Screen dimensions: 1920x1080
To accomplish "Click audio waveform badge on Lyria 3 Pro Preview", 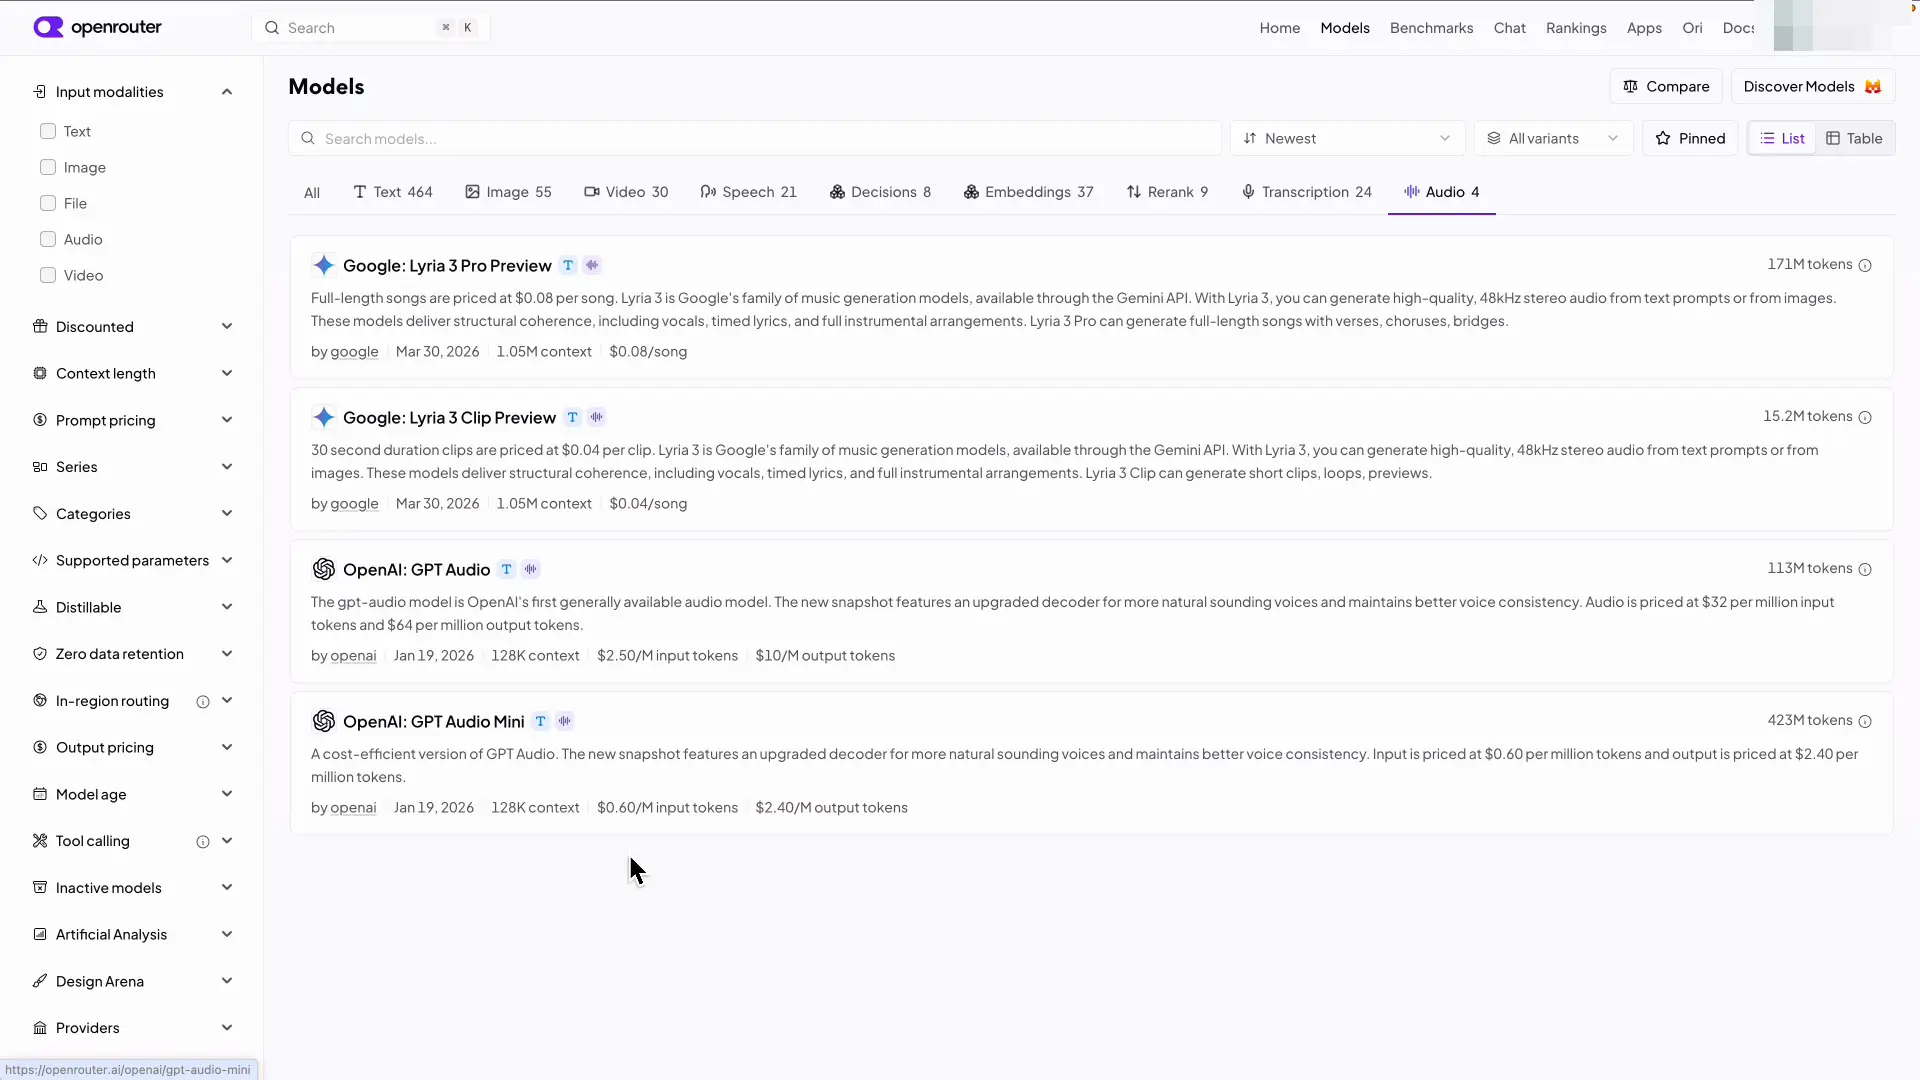I will pos(592,265).
